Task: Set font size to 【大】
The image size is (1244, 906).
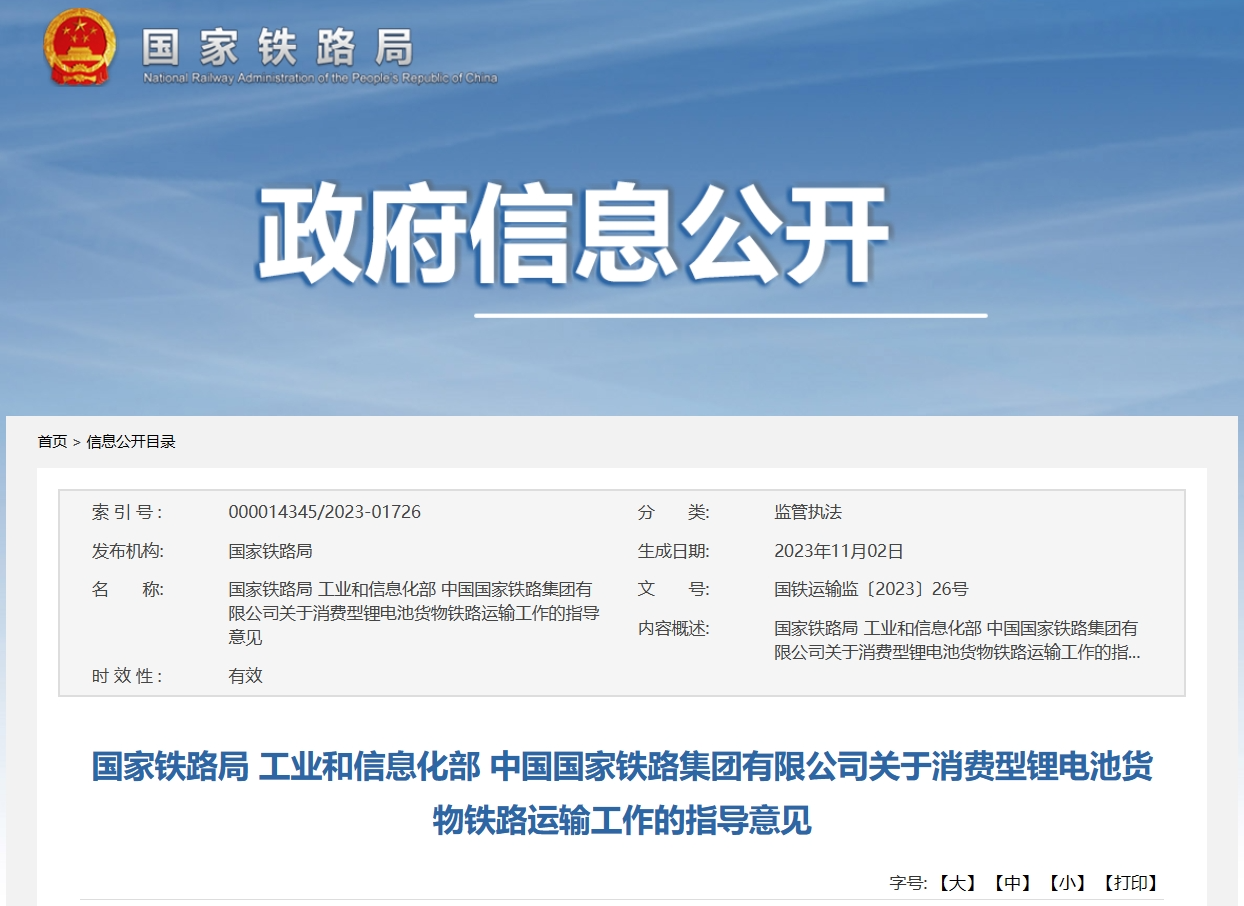Action: pyautogui.click(x=957, y=883)
